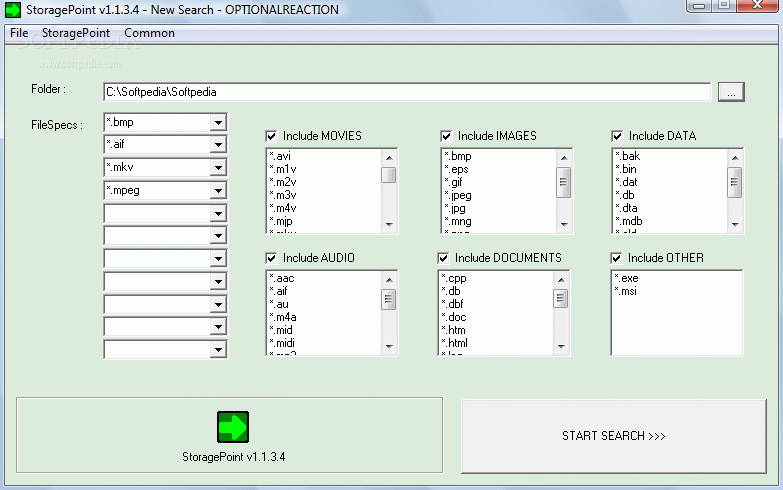Toggle the Include DOCUMENTS checkbox

[x=443, y=258]
